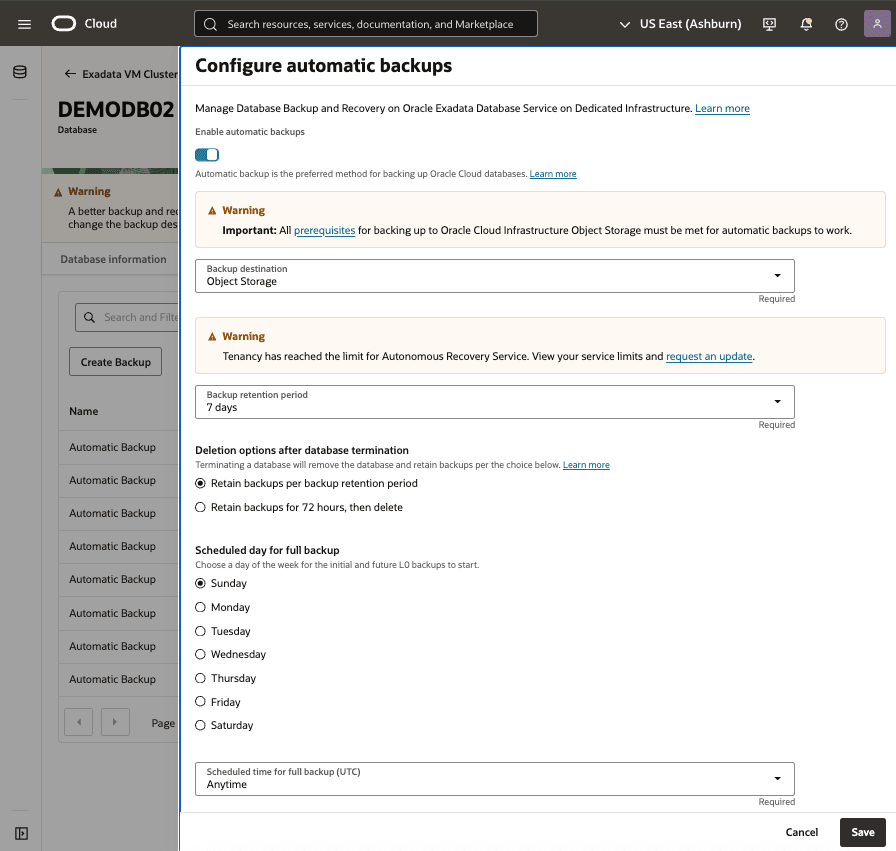Viewport: 896px width, 851px height.
Task: Switch to the Database information tab
Action: click(x=112, y=258)
